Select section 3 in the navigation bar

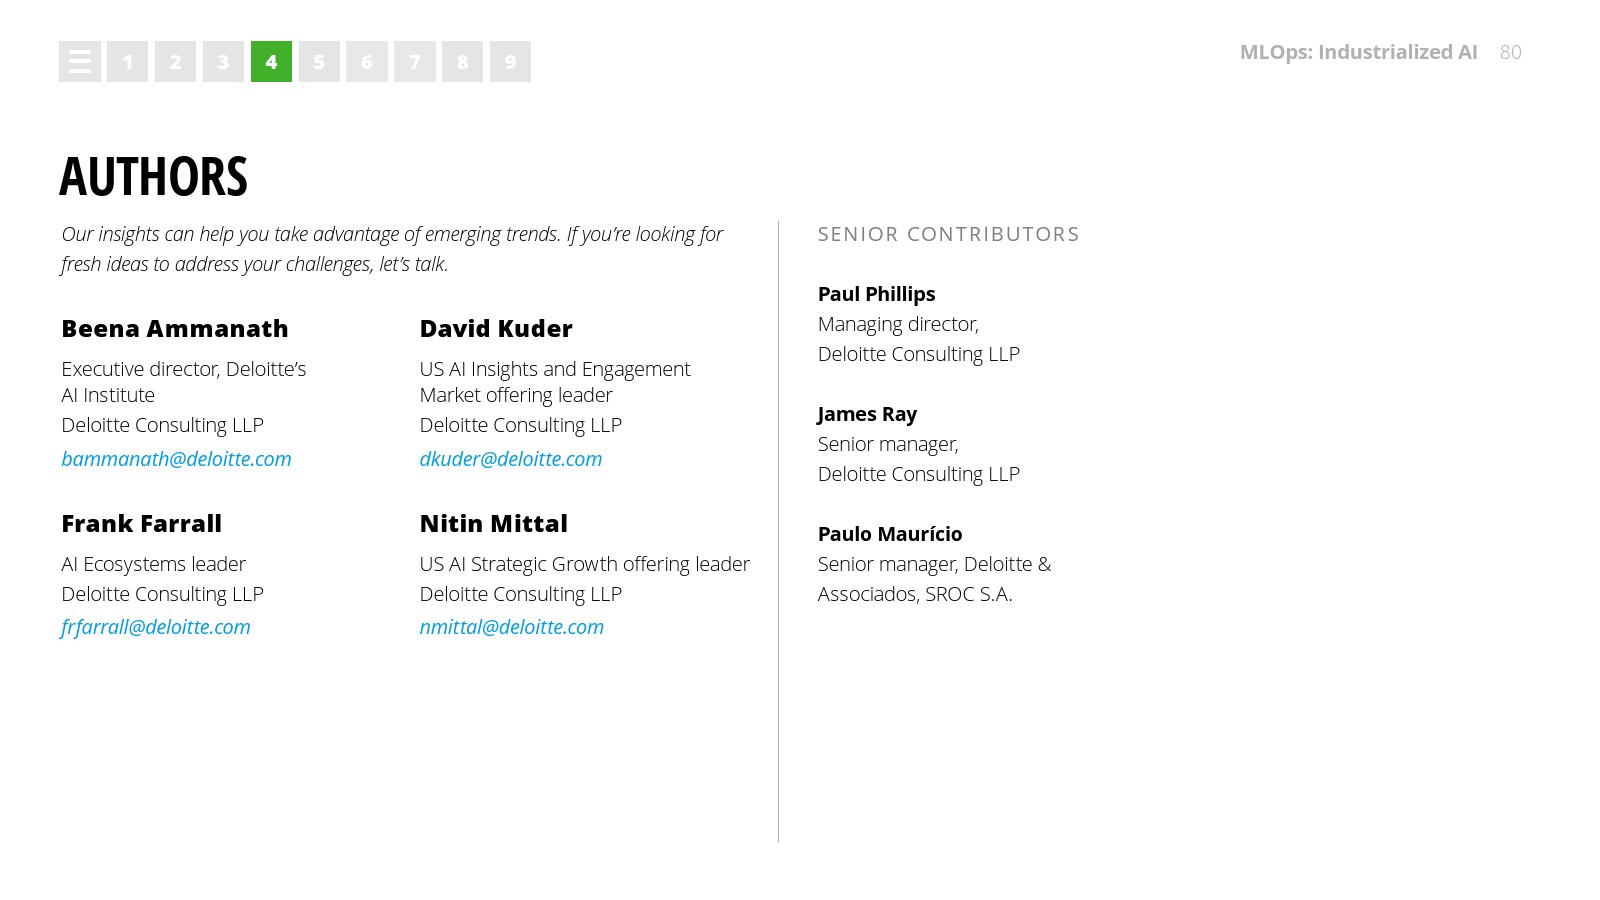pyautogui.click(x=223, y=62)
